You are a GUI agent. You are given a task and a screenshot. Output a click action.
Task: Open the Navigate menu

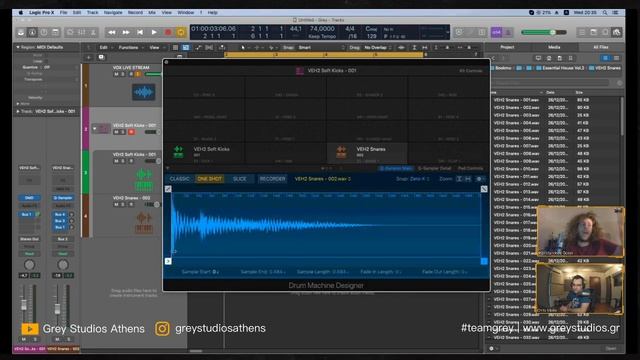113,13
